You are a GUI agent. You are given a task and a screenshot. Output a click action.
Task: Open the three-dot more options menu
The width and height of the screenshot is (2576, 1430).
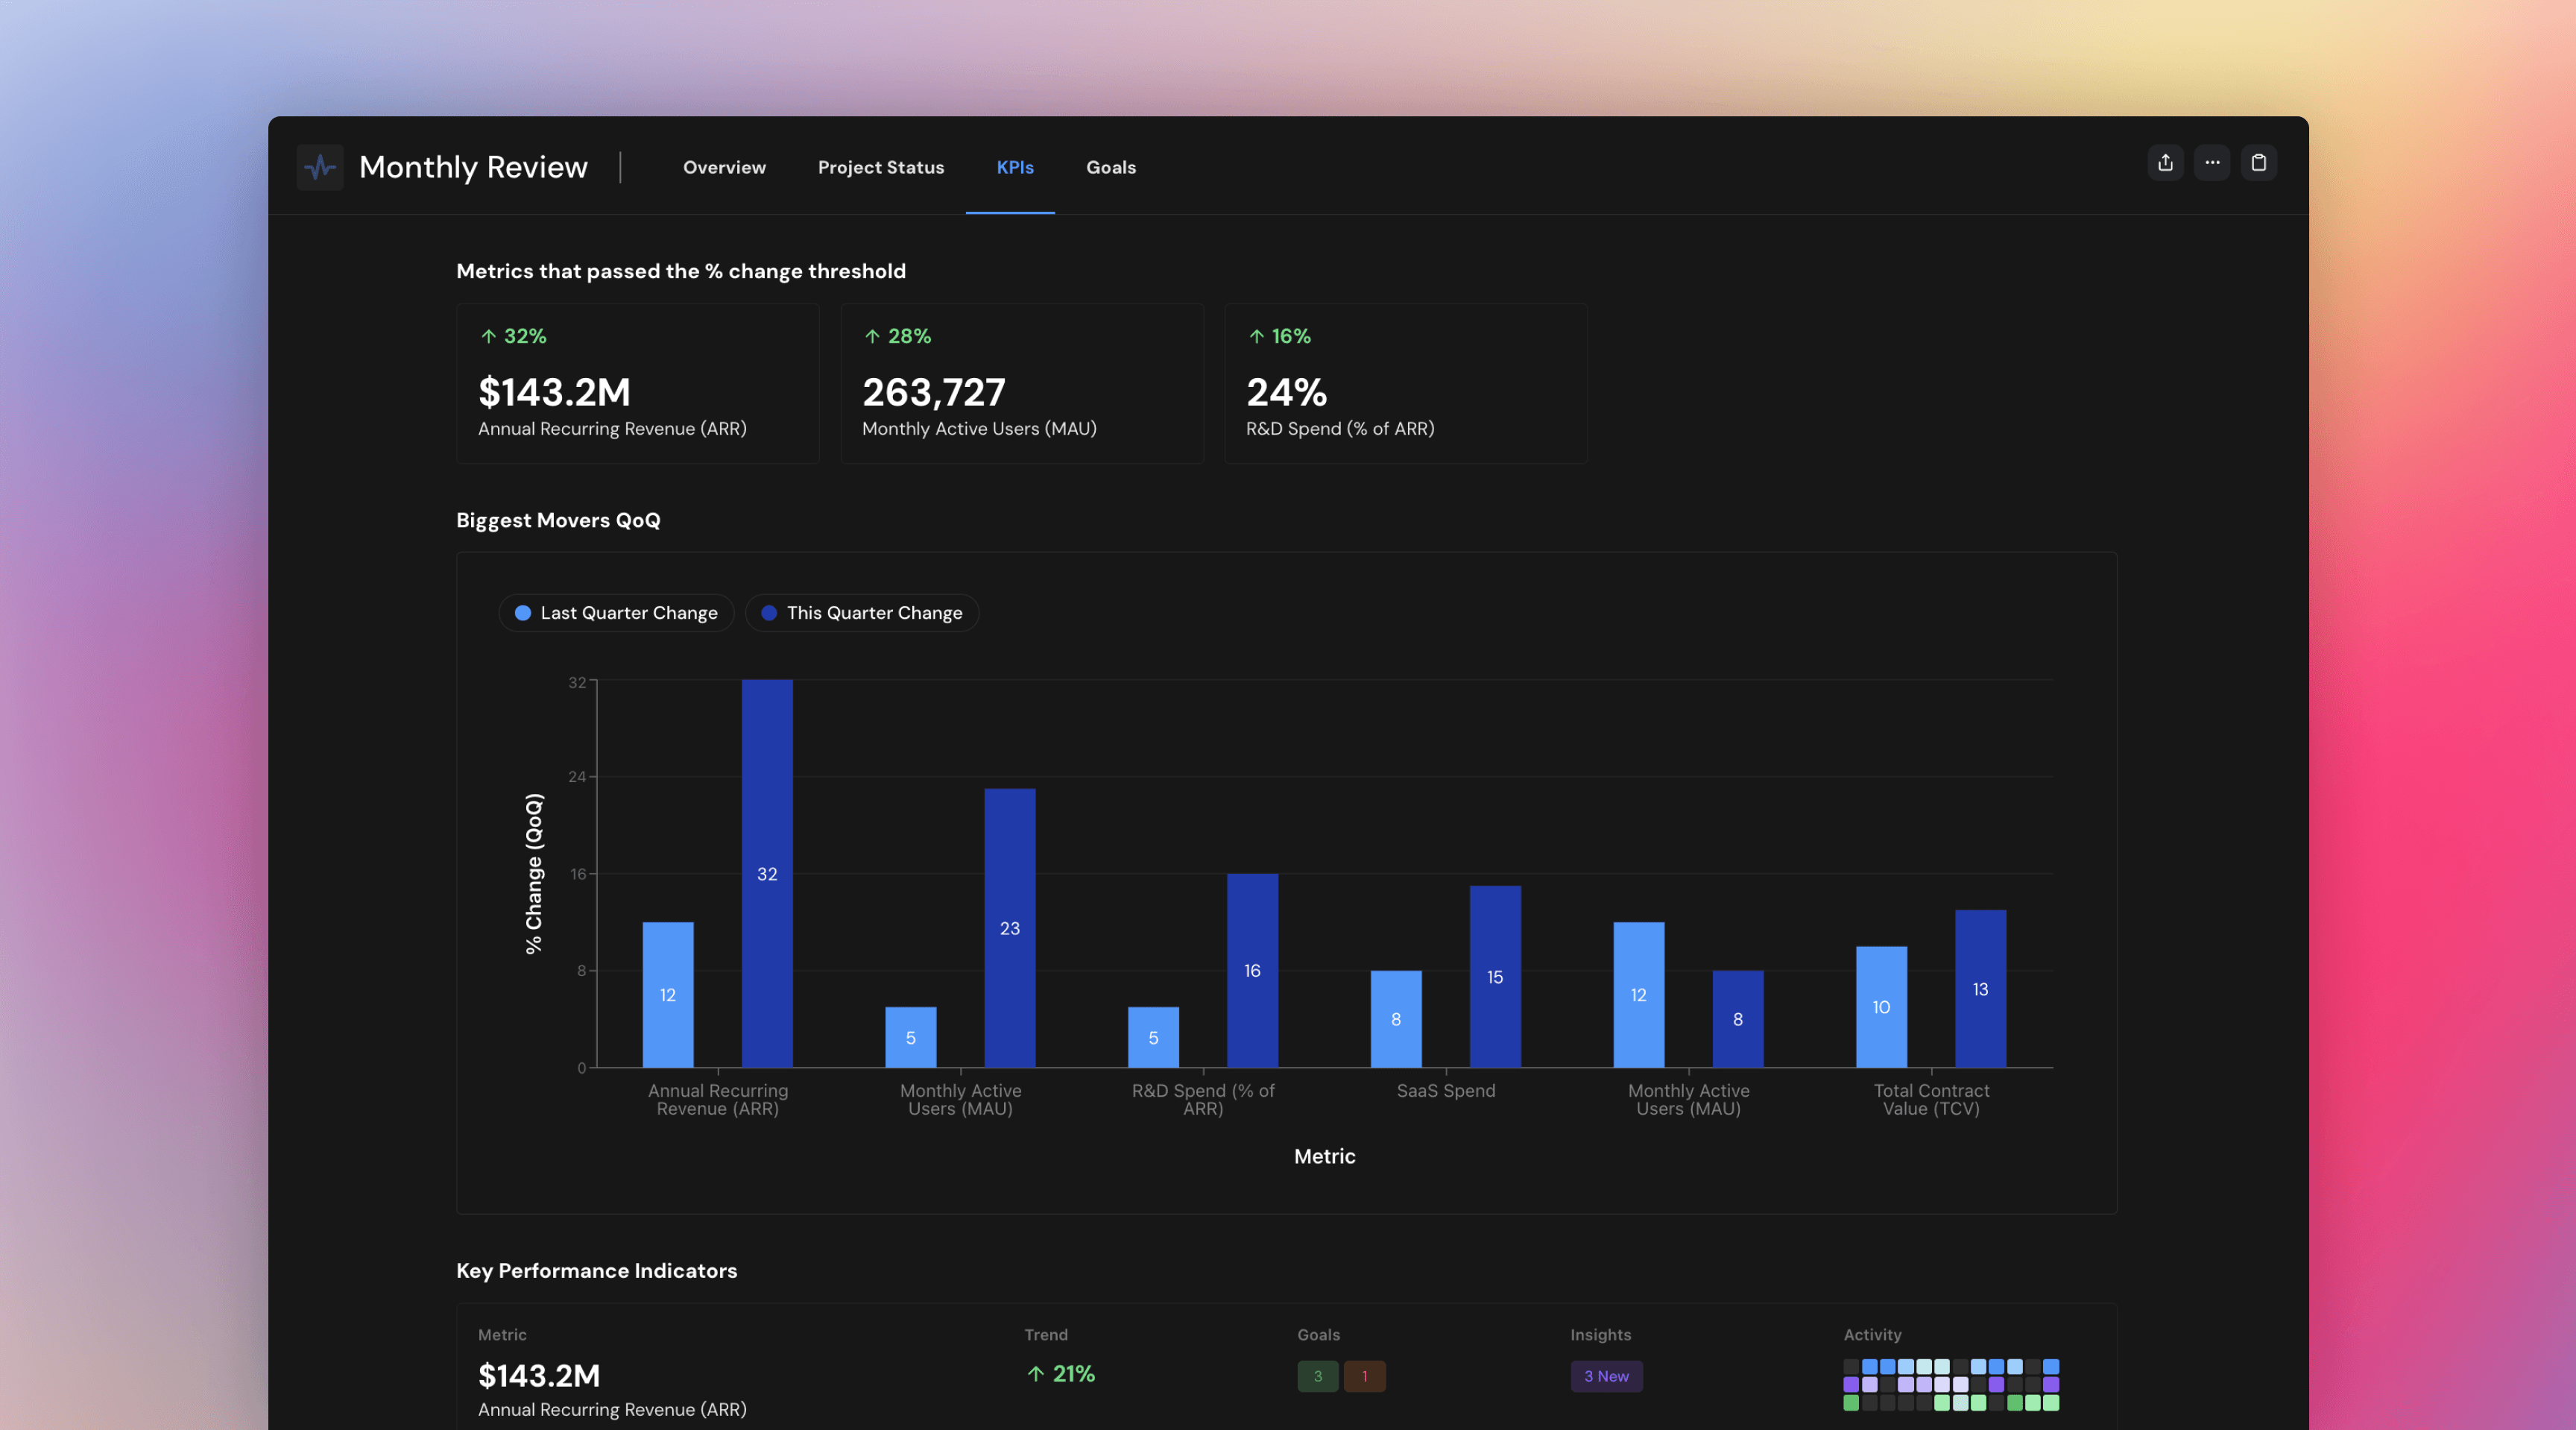(2212, 163)
